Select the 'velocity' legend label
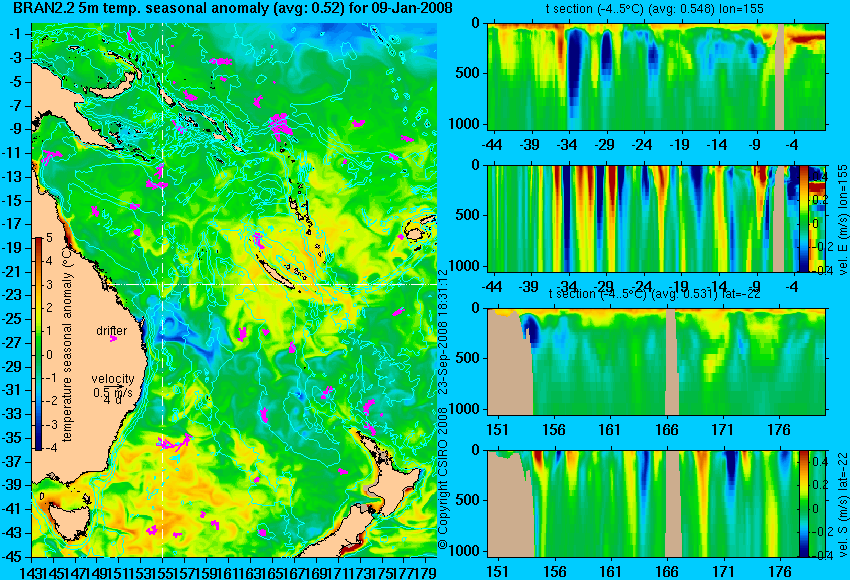This screenshot has width=850, height=580. [x=113, y=379]
